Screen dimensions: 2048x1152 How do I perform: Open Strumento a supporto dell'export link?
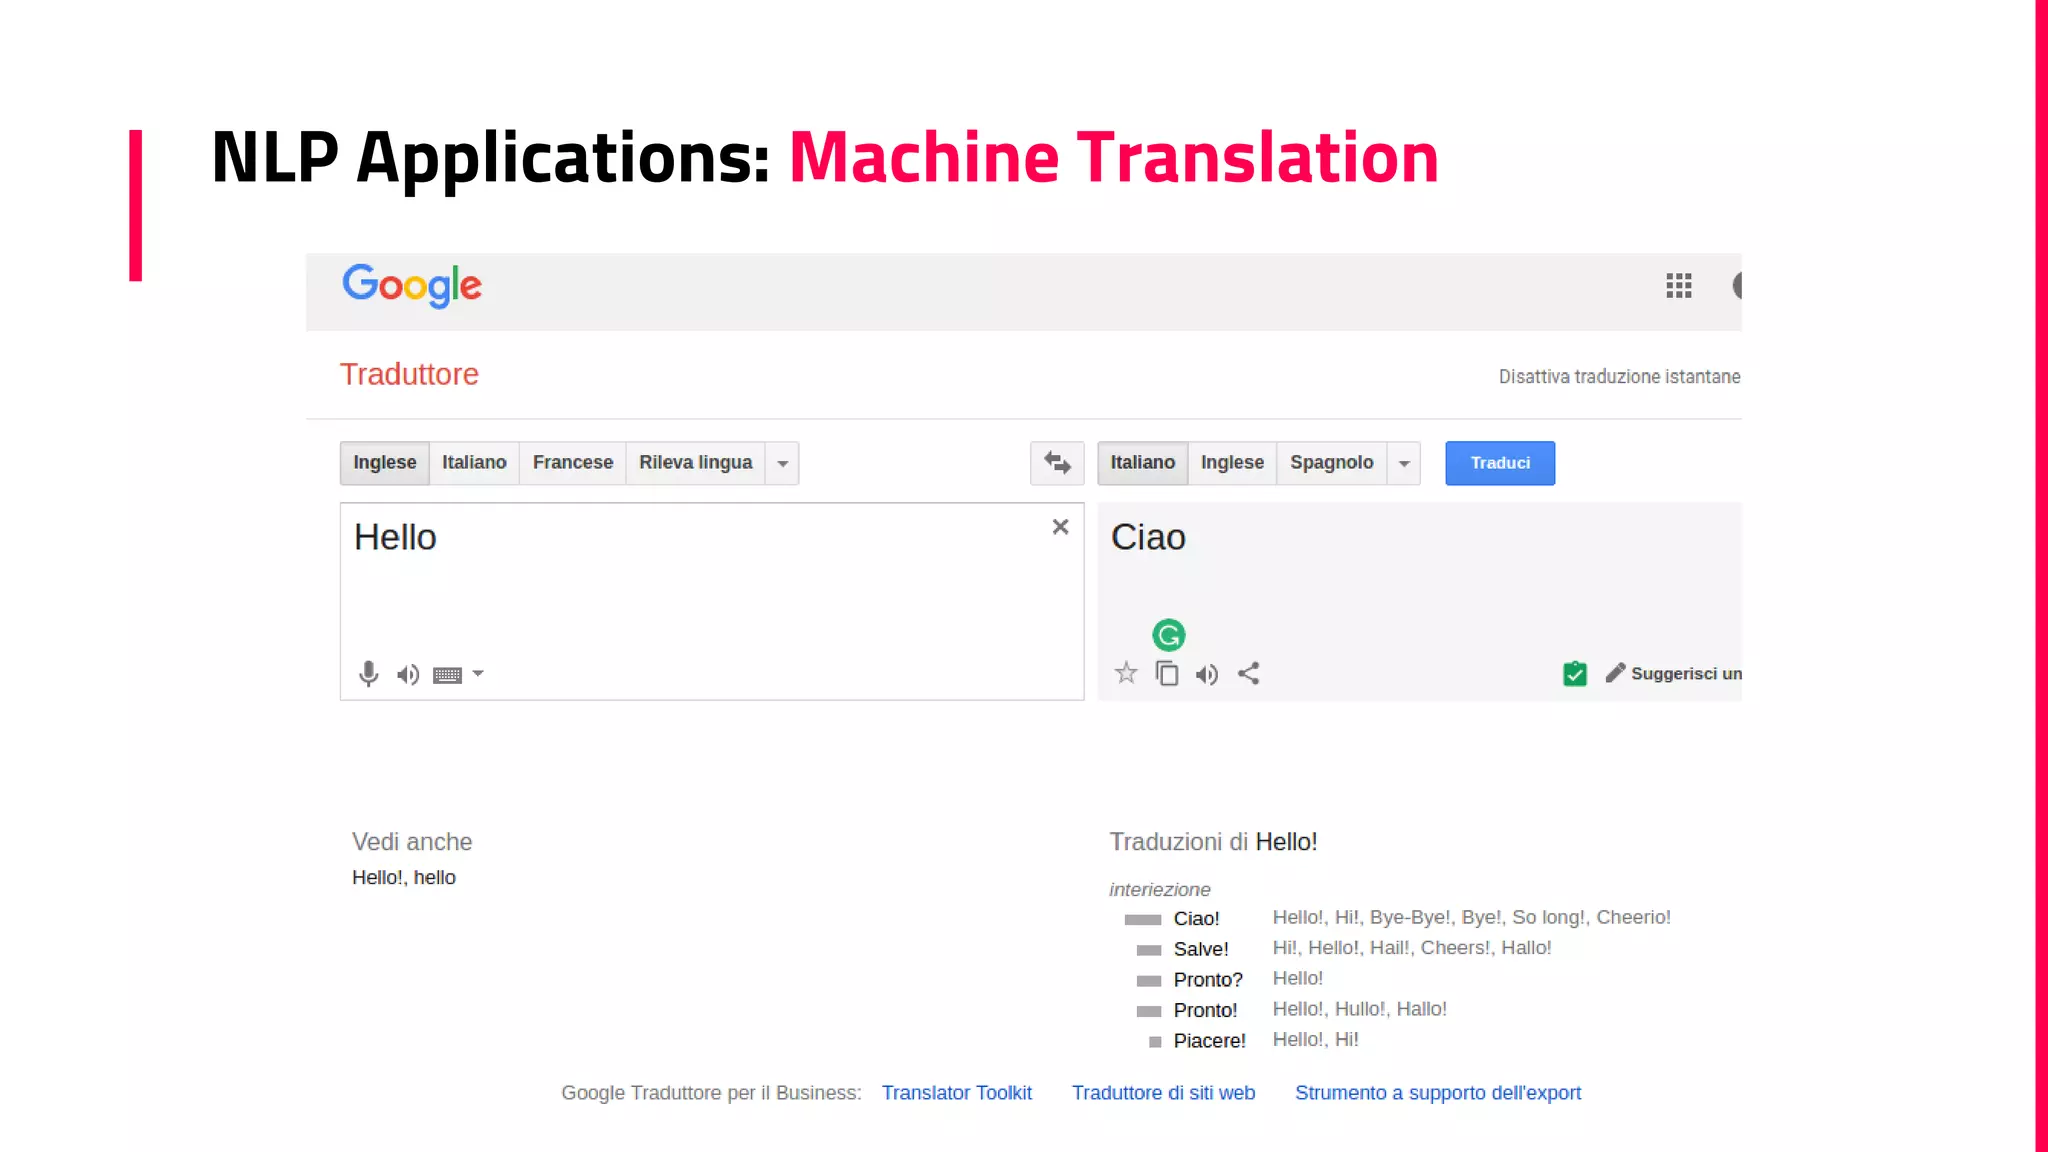point(1438,1093)
